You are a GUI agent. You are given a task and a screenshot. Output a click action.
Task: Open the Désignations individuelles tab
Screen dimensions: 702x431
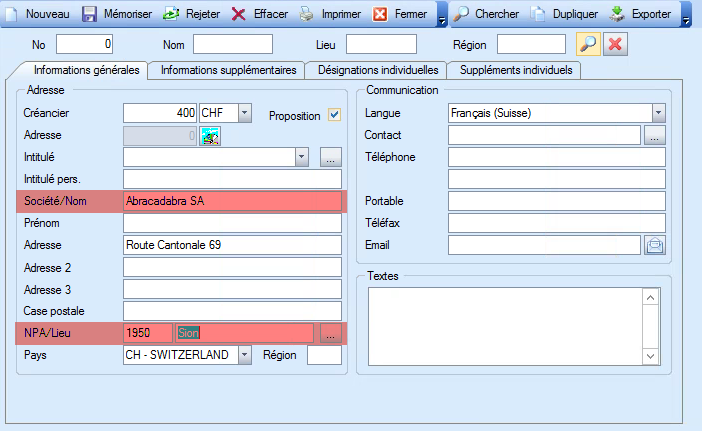[x=377, y=71]
